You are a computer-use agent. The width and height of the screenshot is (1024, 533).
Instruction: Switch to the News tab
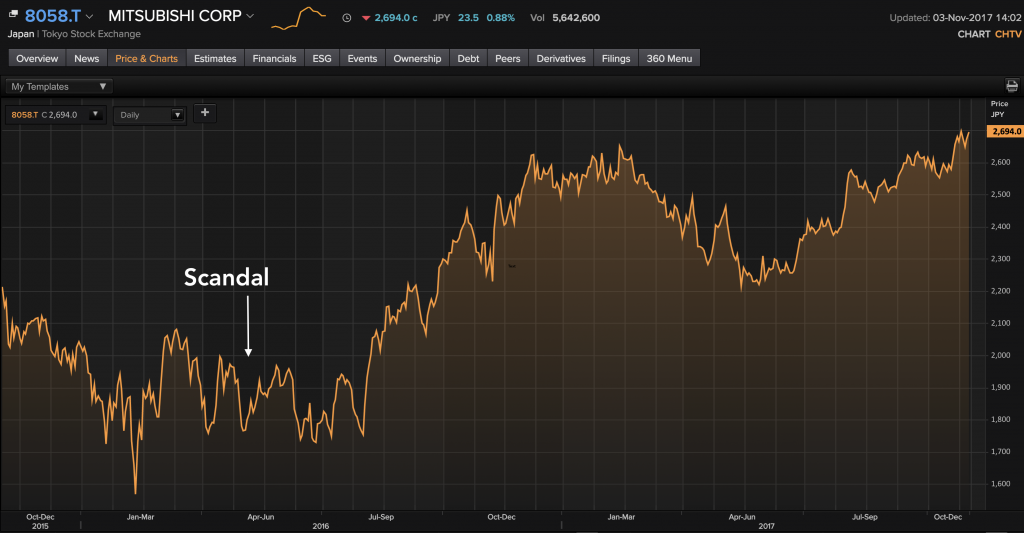click(86, 58)
